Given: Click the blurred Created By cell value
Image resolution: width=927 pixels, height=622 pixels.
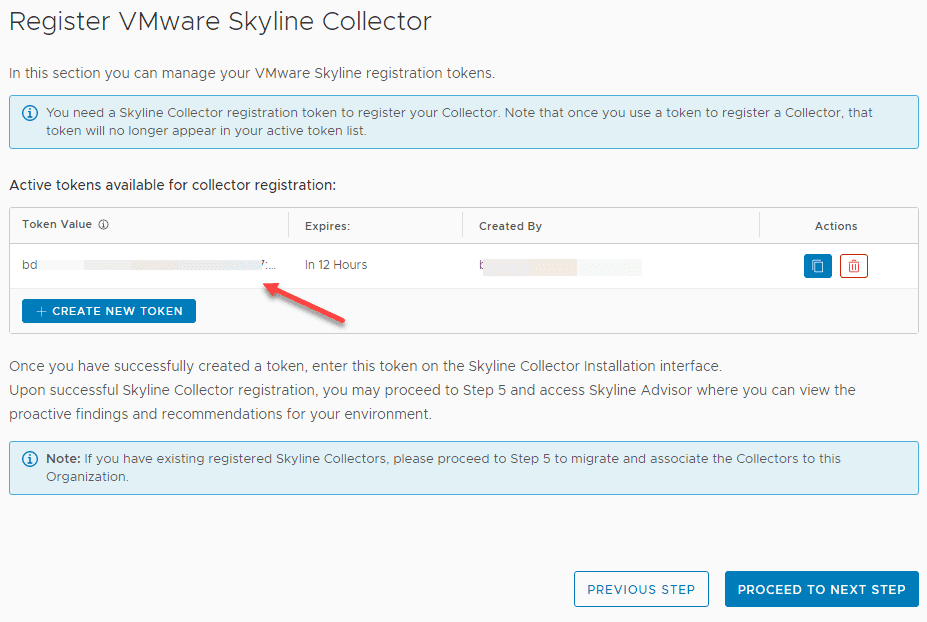Looking at the screenshot, I should coord(560,266).
